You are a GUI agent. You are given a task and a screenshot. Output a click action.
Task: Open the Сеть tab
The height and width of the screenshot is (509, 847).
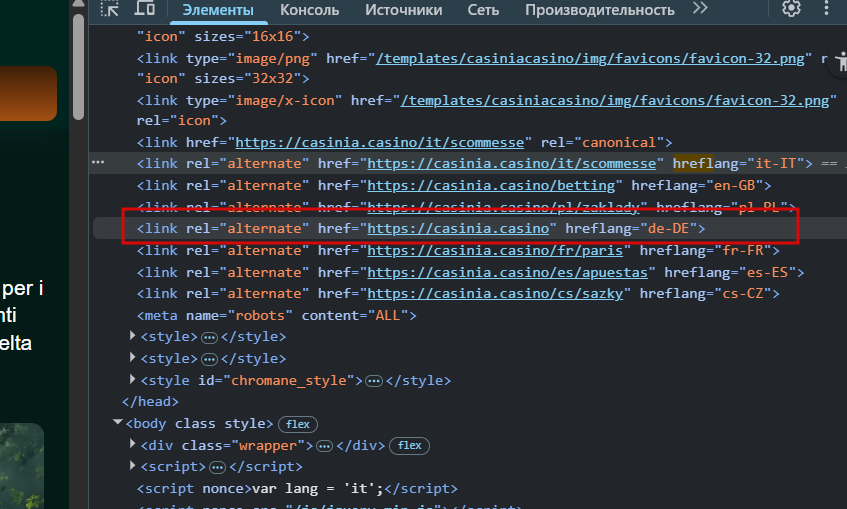coord(483,10)
